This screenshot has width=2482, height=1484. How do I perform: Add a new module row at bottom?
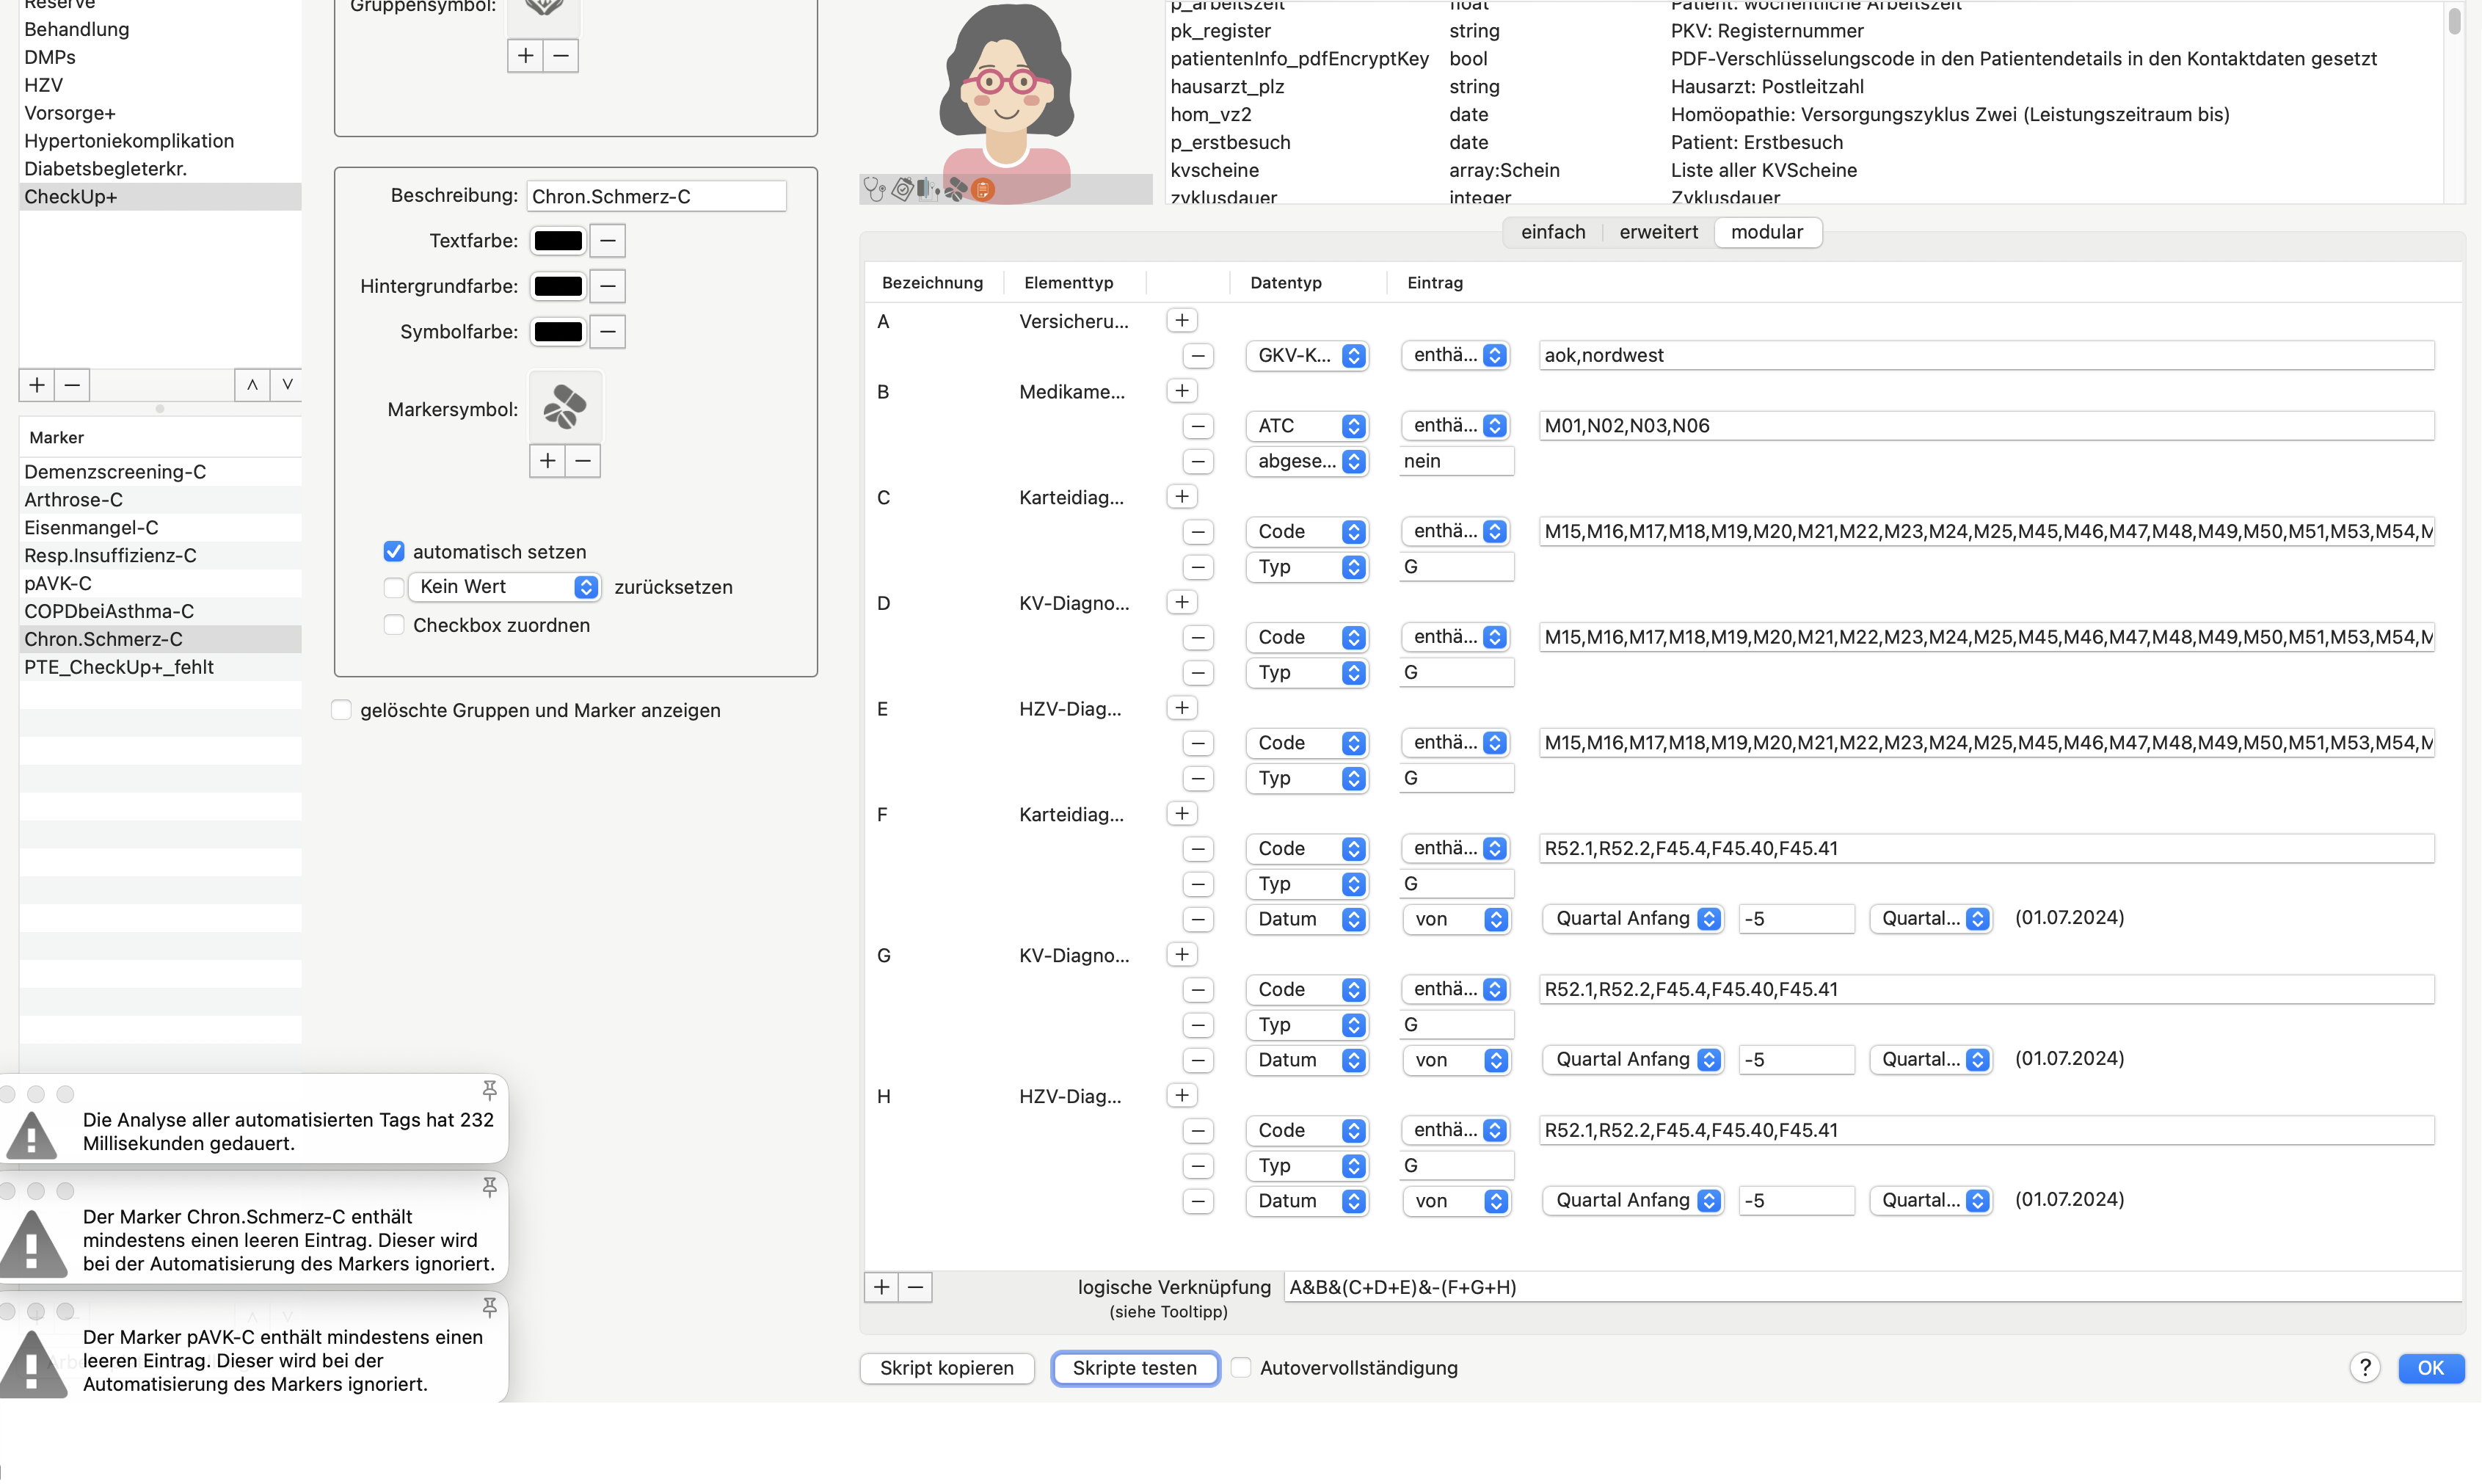(x=881, y=1287)
